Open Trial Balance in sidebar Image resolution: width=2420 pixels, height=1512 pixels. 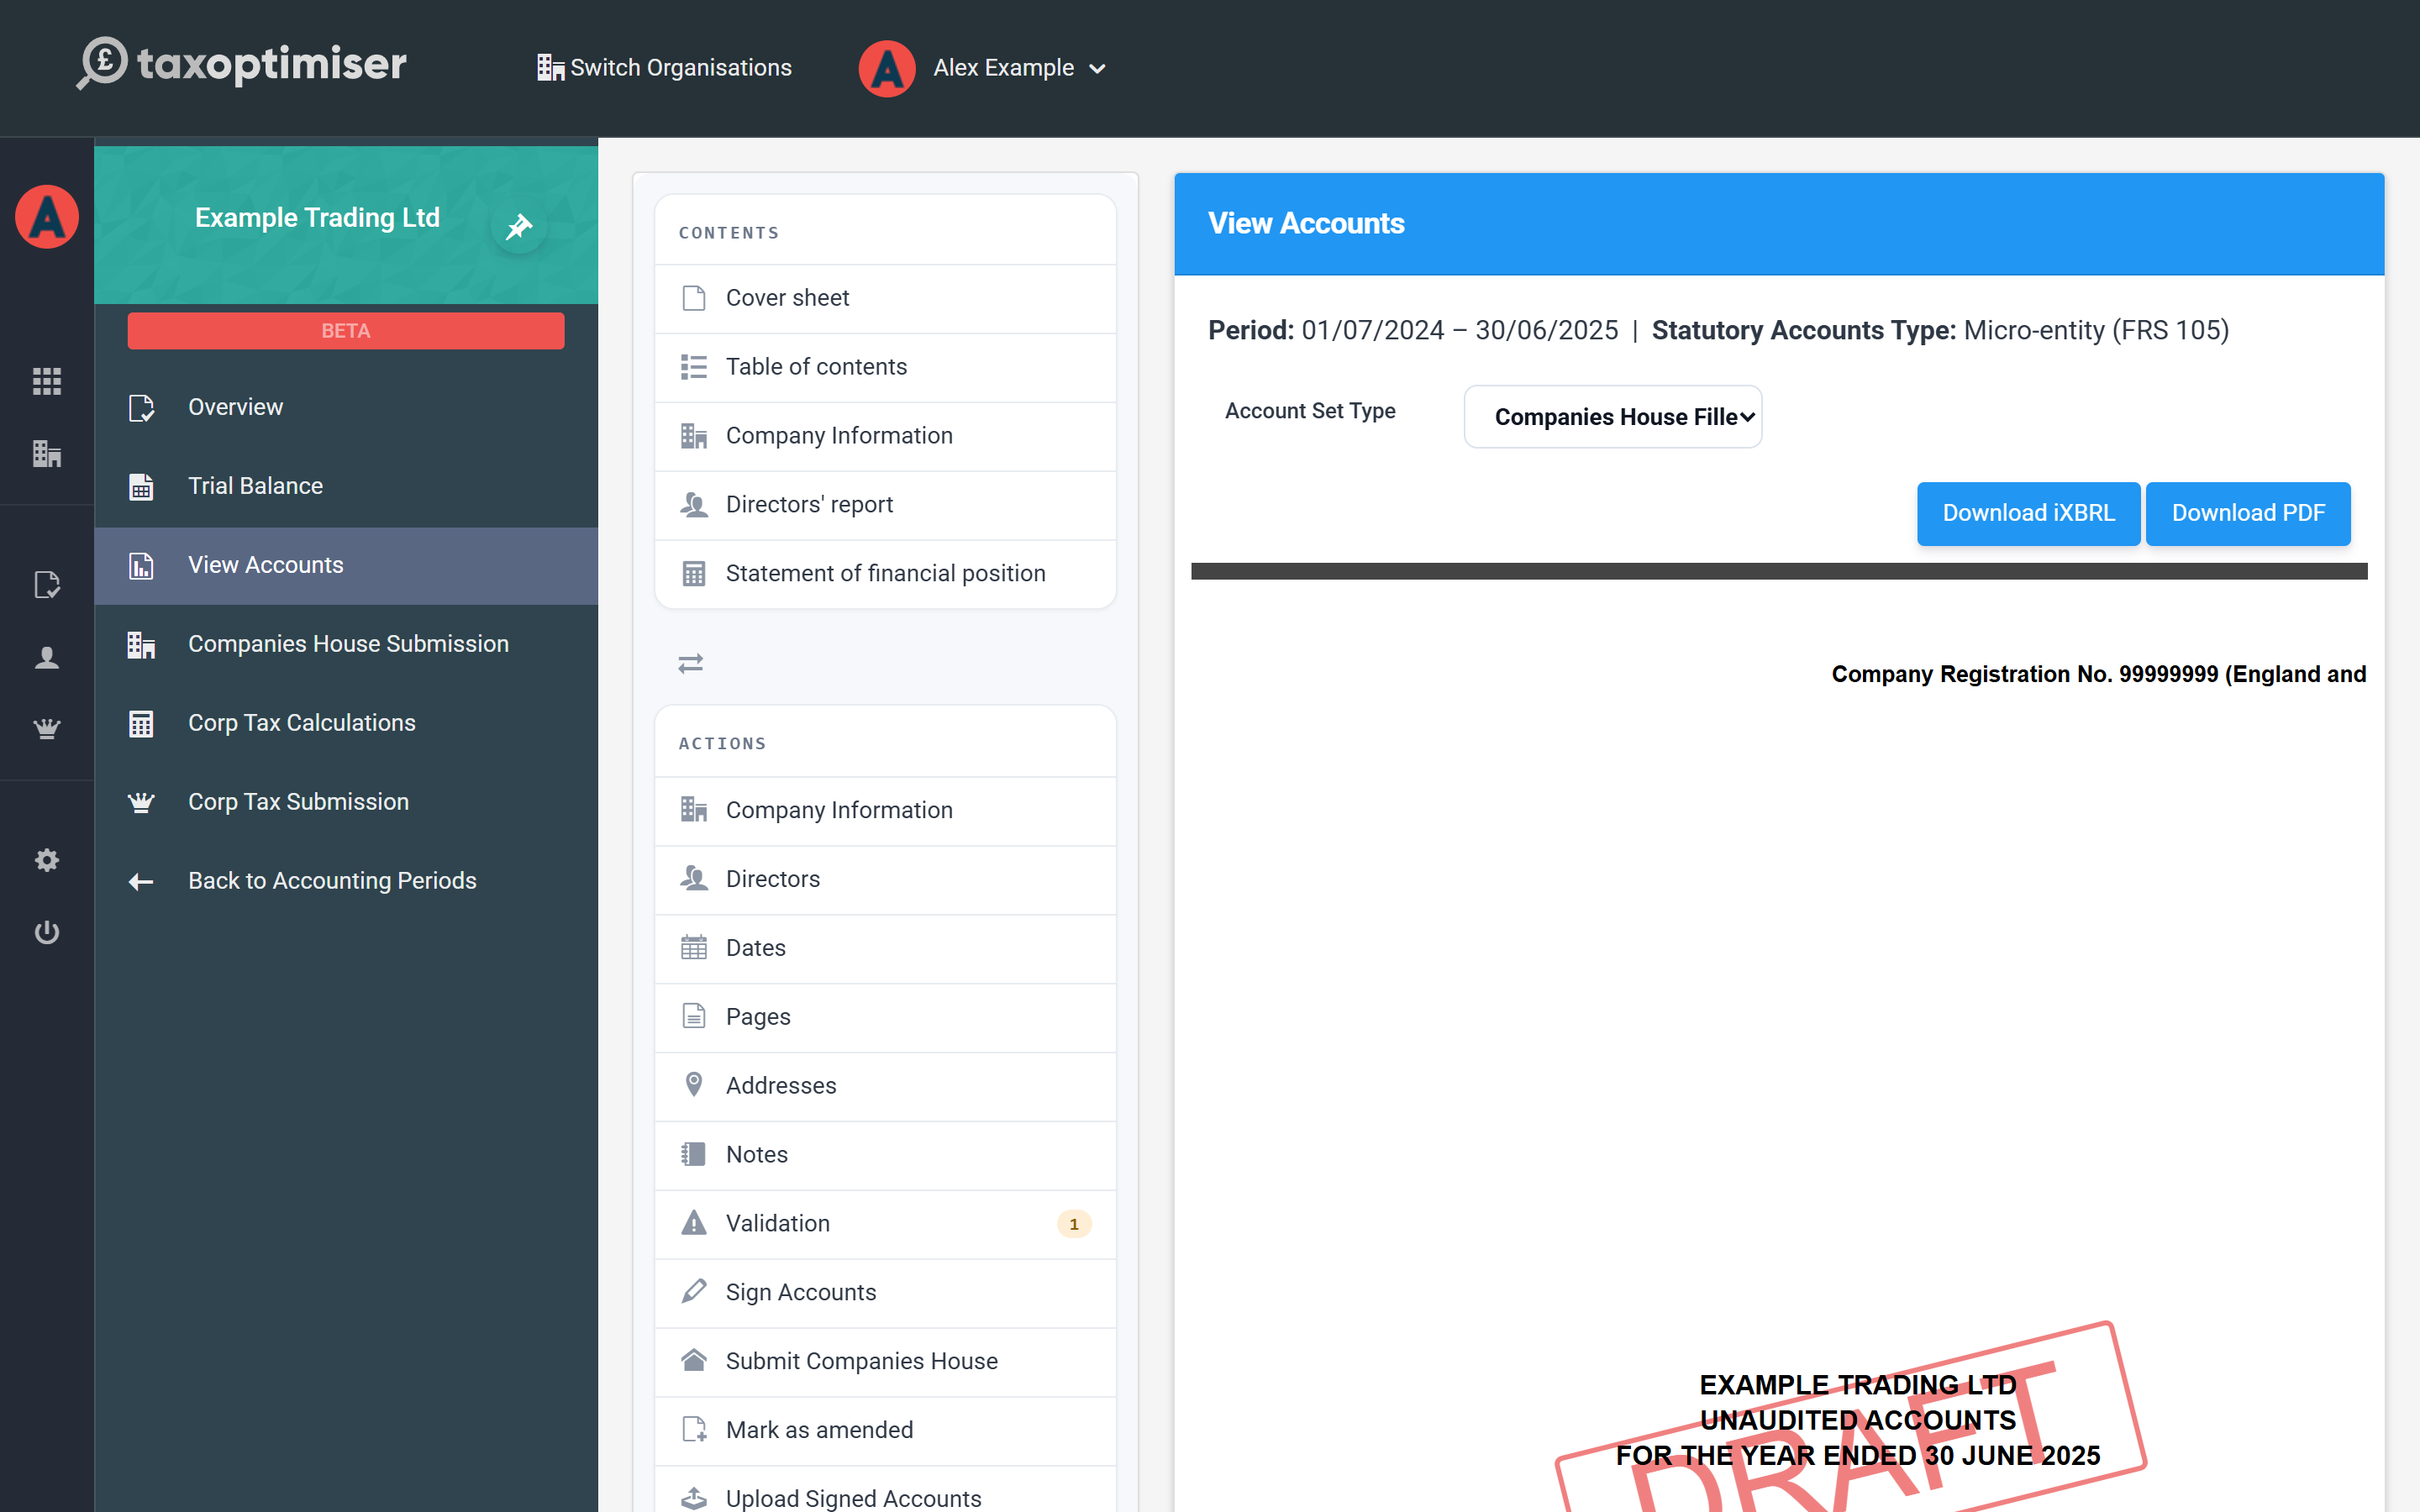pyautogui.click(x=346, y=486)
